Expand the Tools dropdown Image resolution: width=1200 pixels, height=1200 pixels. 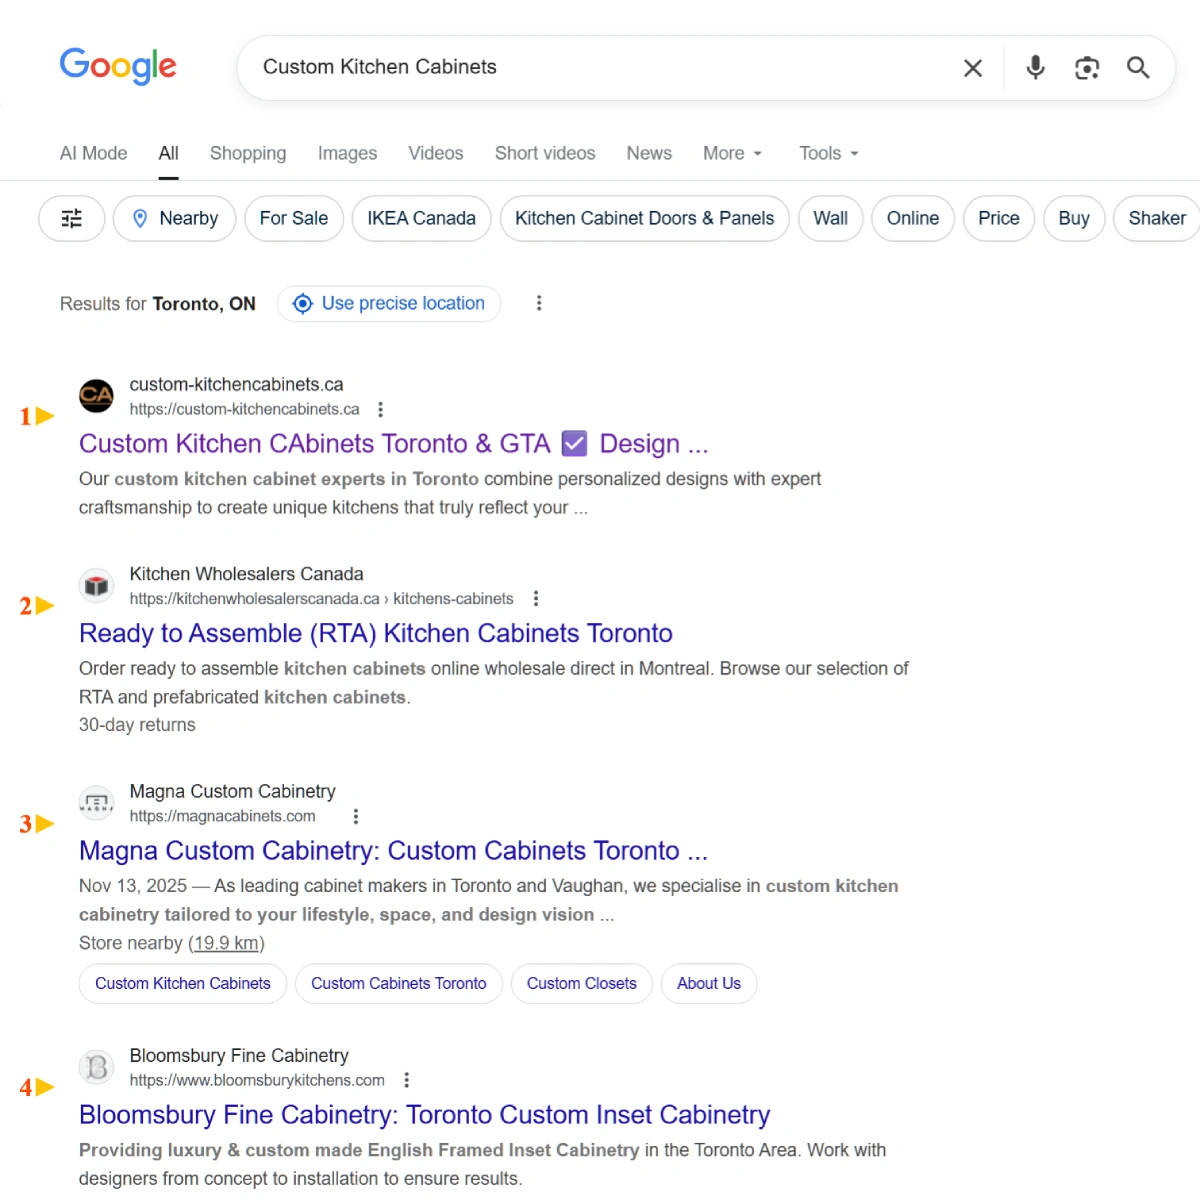pyautogui.click(x=829, y=153)
